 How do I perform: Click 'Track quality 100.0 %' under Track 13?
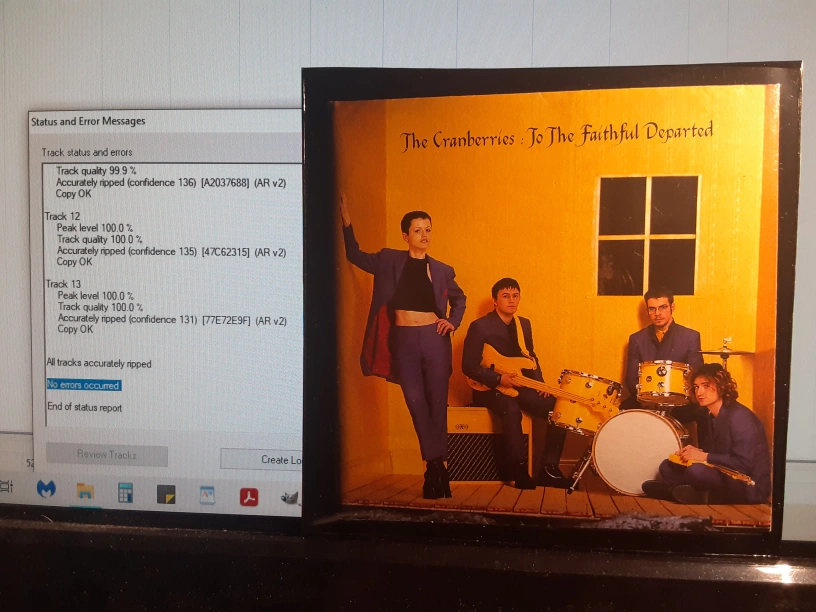click(100, 307)
